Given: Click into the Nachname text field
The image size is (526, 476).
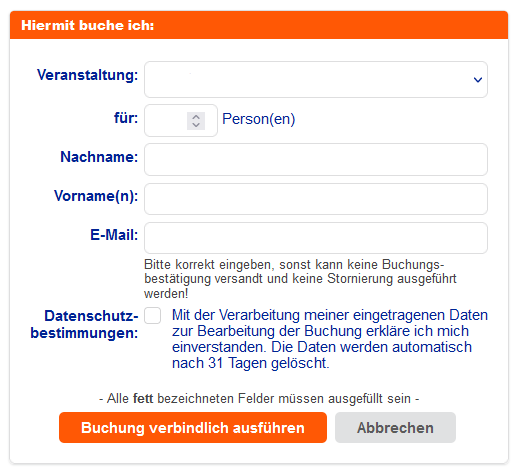Looking at the screenshot, I should click(x=316, y=160).
